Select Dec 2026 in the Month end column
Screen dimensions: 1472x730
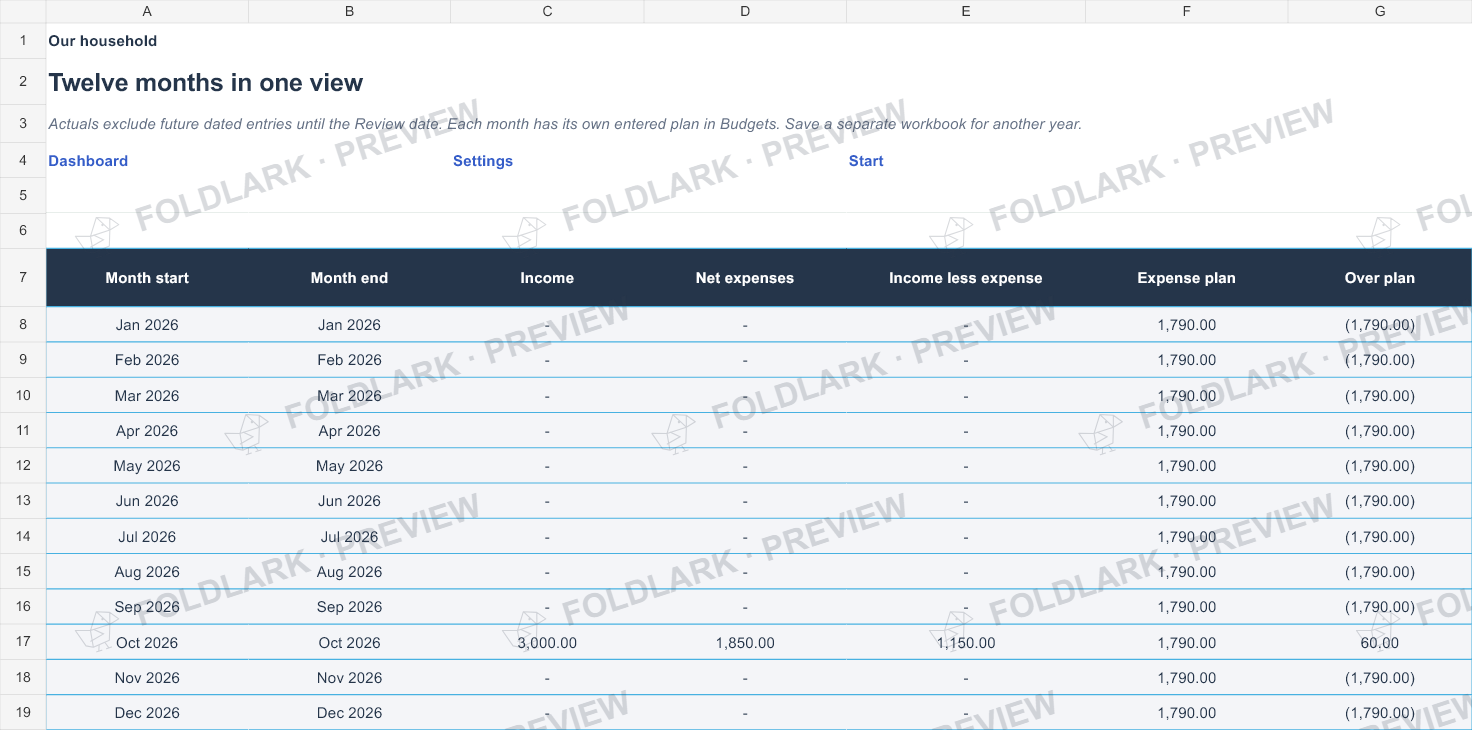click(x=349, y=713)
